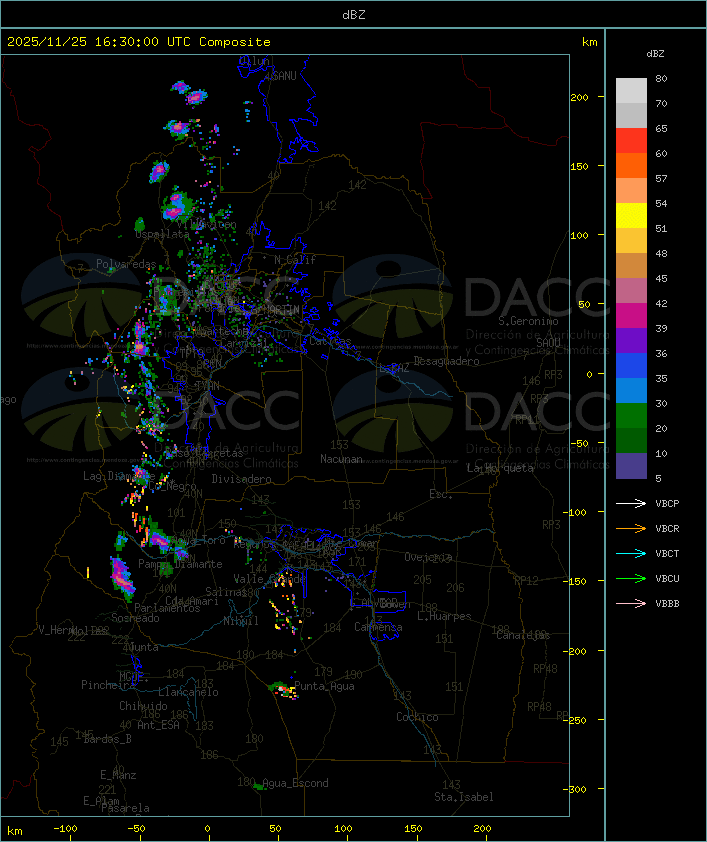Click the Chihuido map label
707x842 pixels.
tap(143, 706)
